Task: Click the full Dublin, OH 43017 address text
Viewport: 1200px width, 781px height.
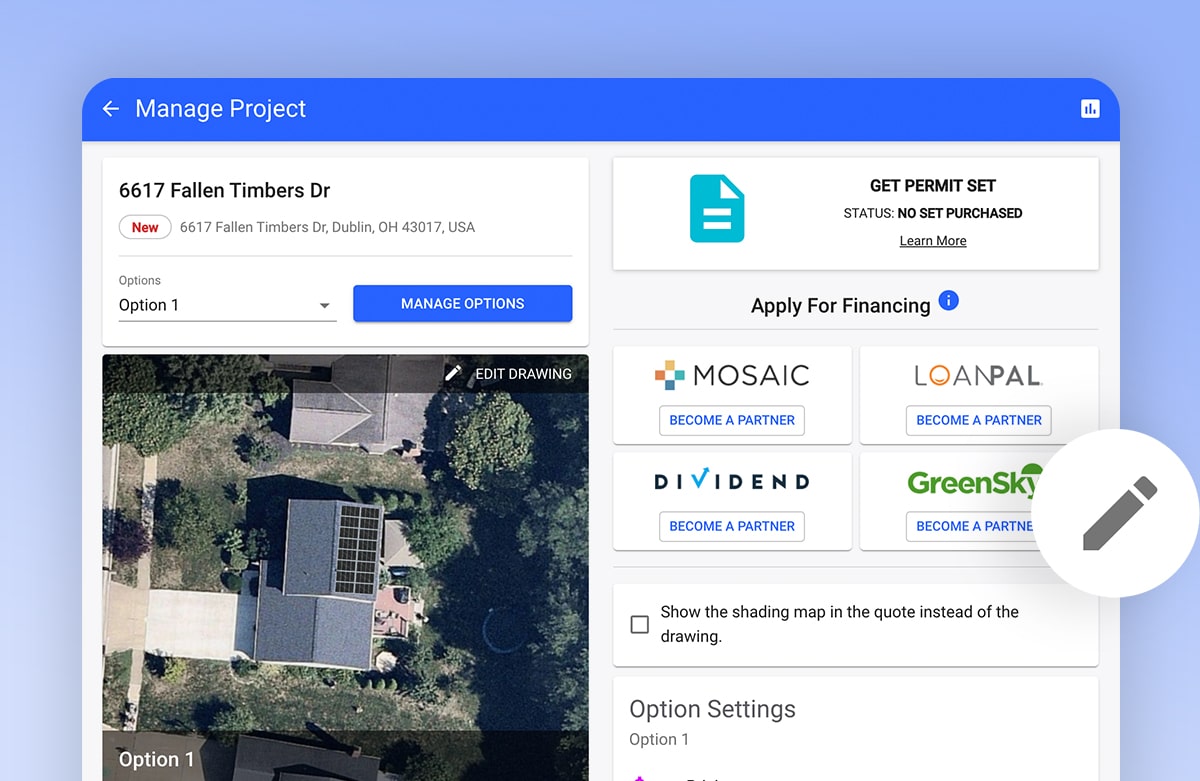Action: click(328, 228)
